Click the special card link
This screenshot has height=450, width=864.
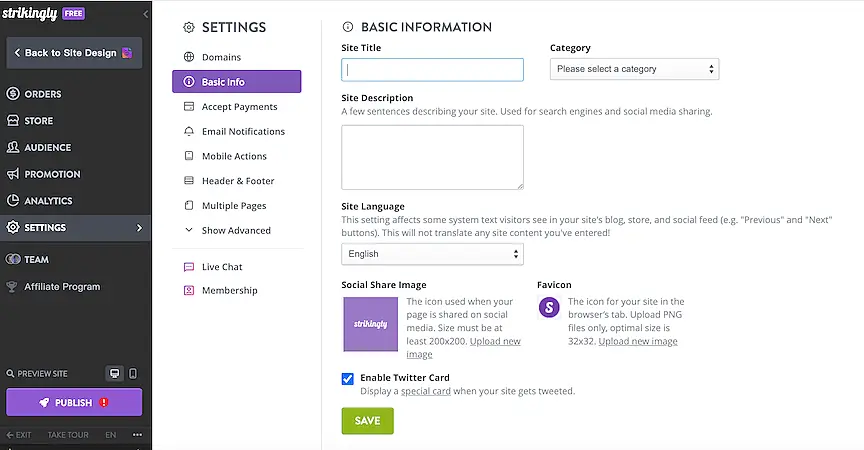(x=426, y=391)
